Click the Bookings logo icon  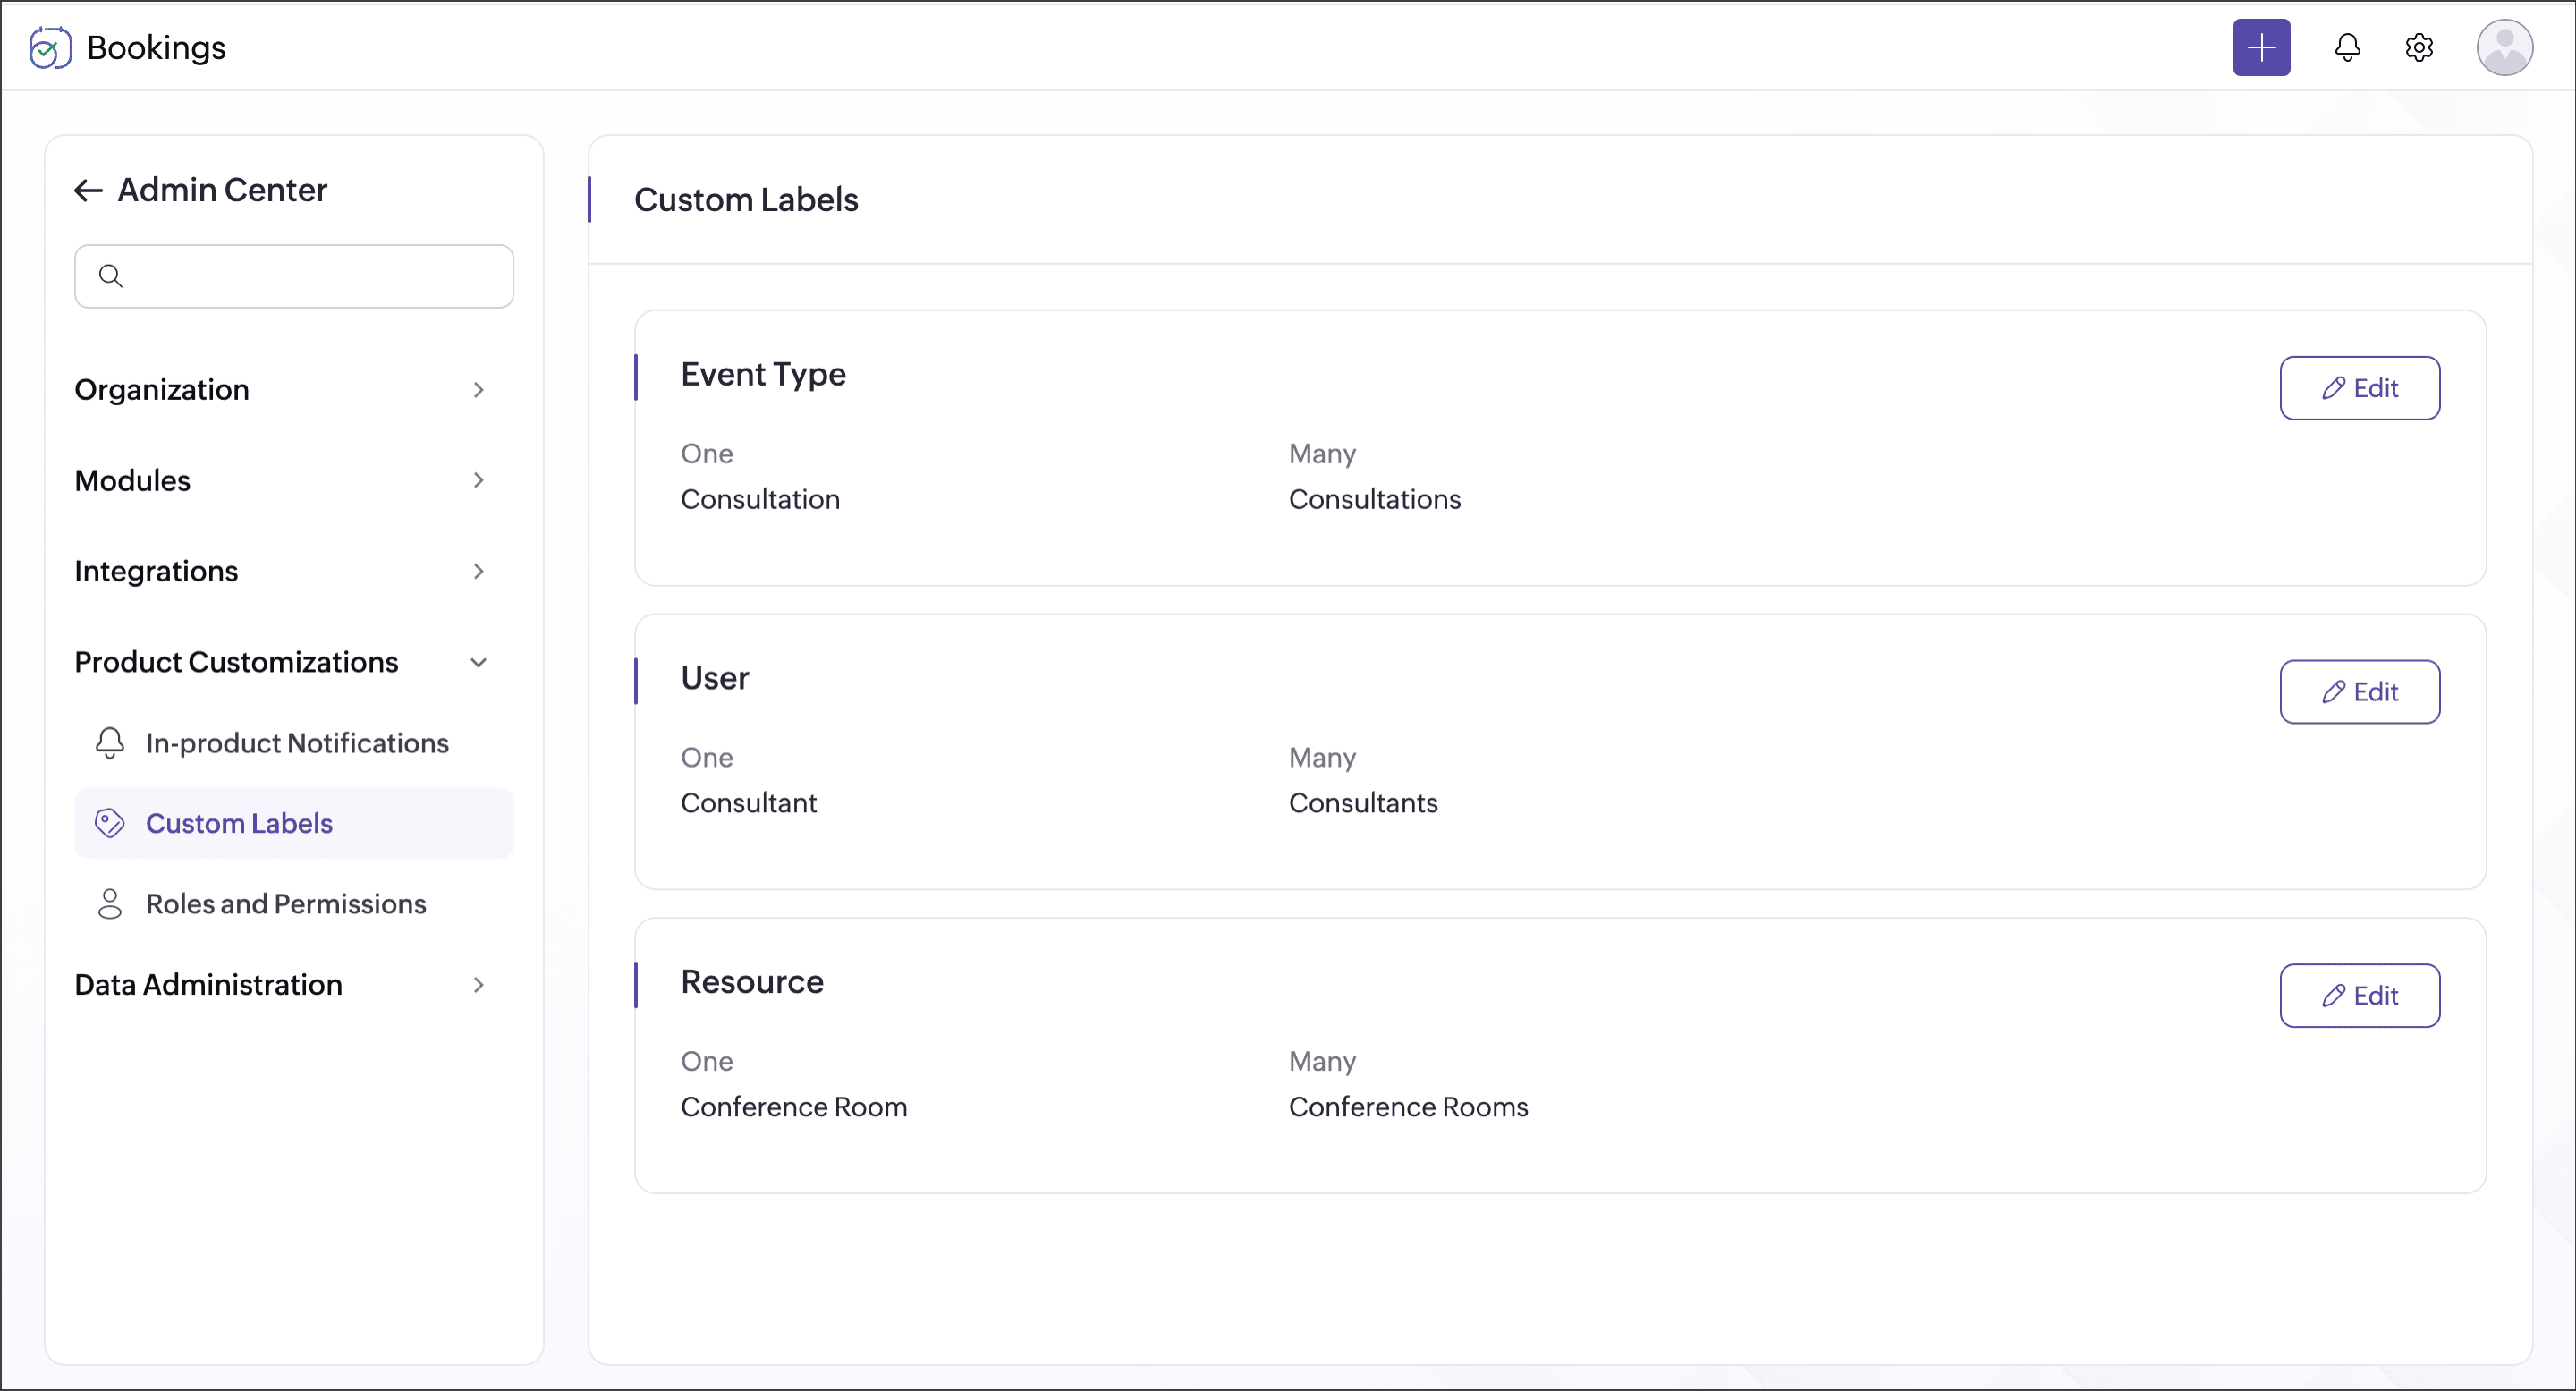pos(50,47)
